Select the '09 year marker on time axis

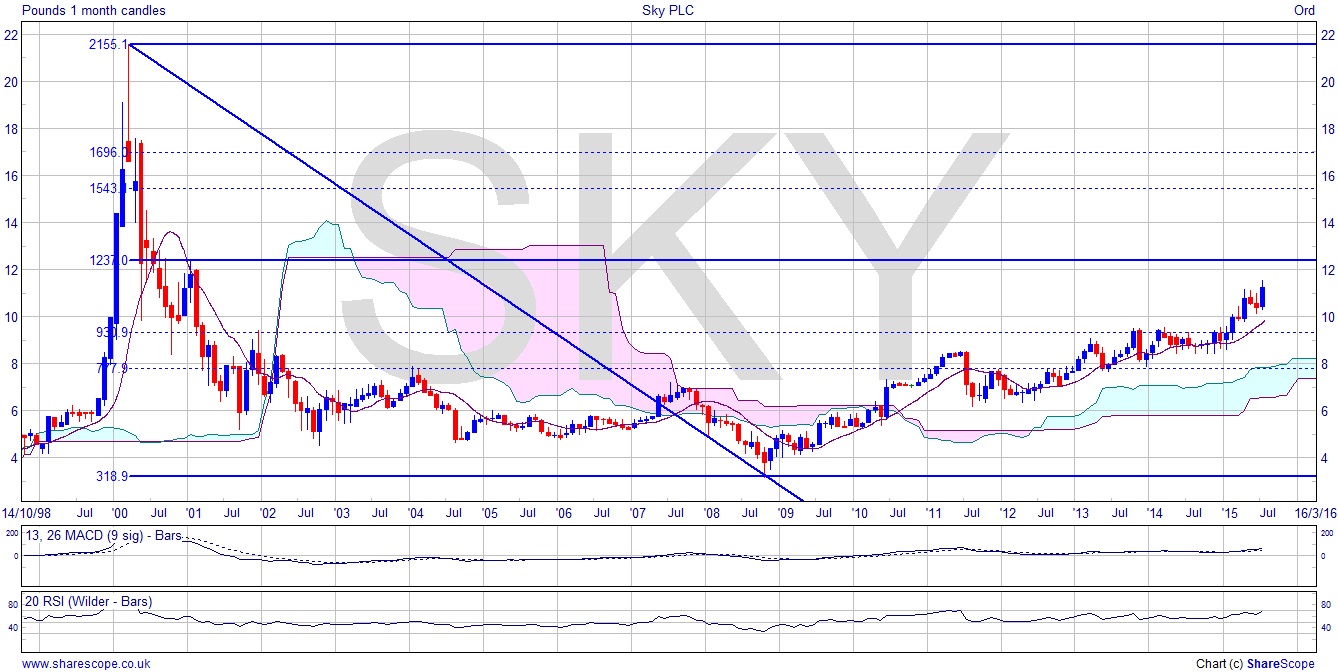coord(786,512)
